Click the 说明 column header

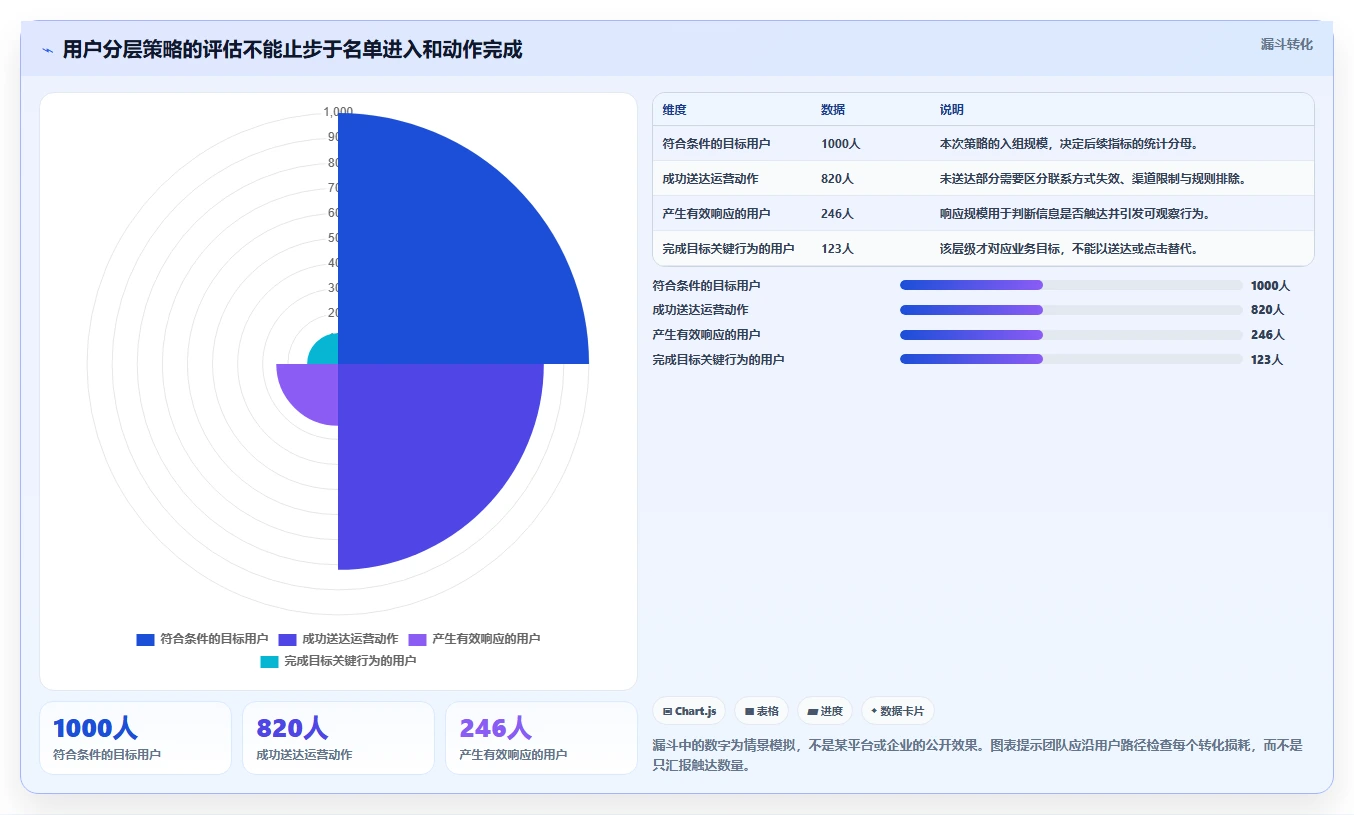(952, 110)
